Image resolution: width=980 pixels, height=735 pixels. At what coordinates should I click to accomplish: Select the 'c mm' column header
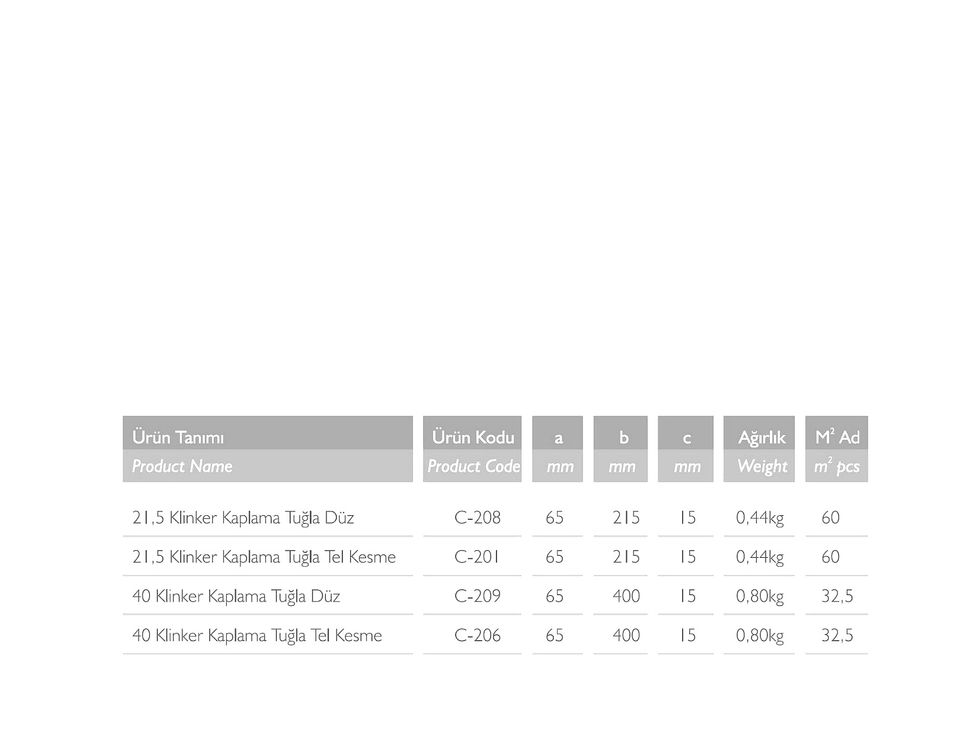[x=685, y=449]
